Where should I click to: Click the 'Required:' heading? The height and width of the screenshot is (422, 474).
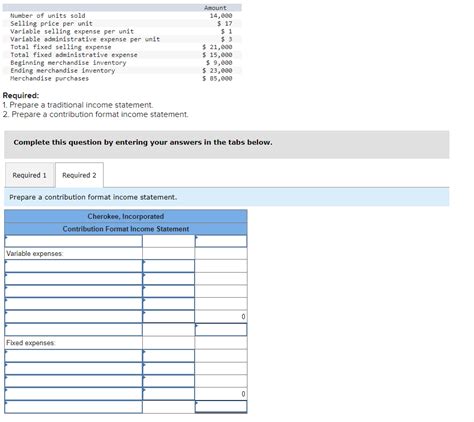tap(21, 95)
